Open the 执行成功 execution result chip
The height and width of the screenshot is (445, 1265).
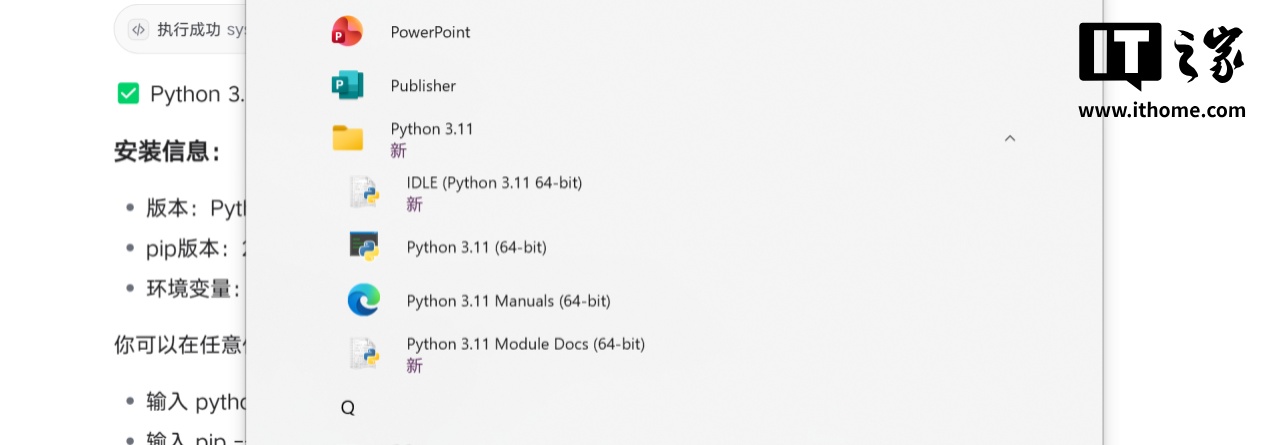188,29
